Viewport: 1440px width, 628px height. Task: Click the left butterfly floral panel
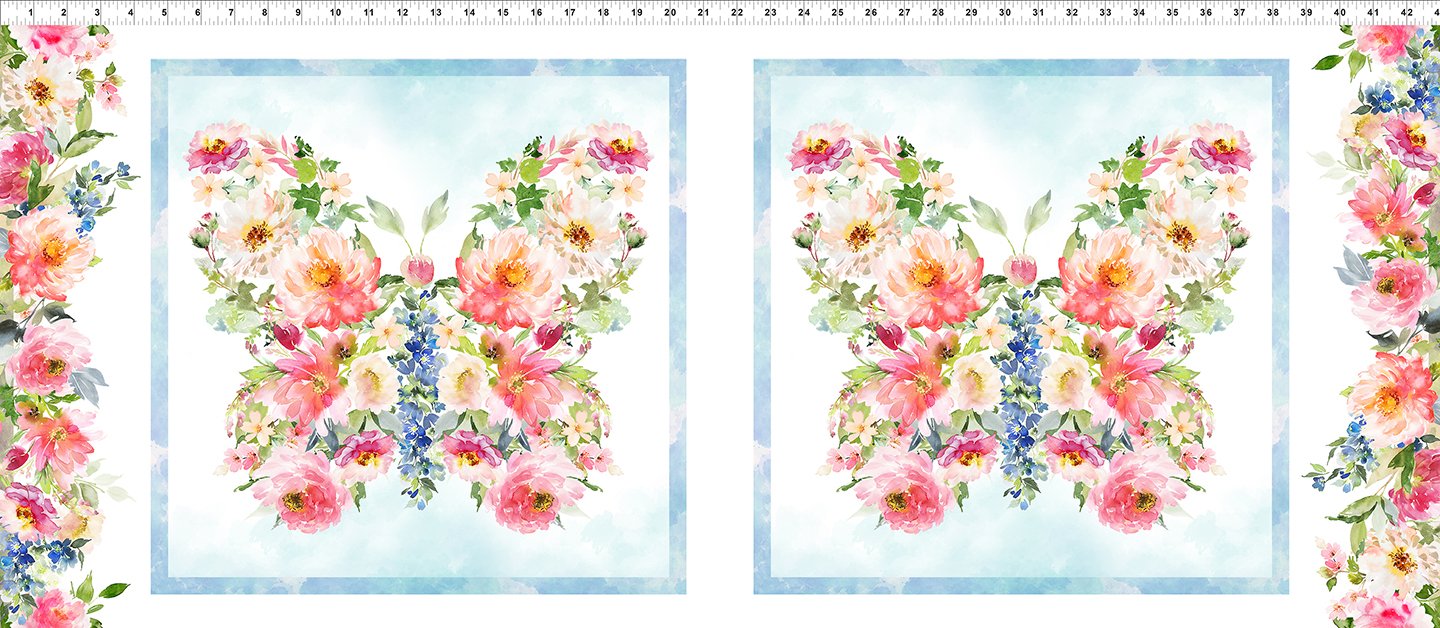(418, 327)
